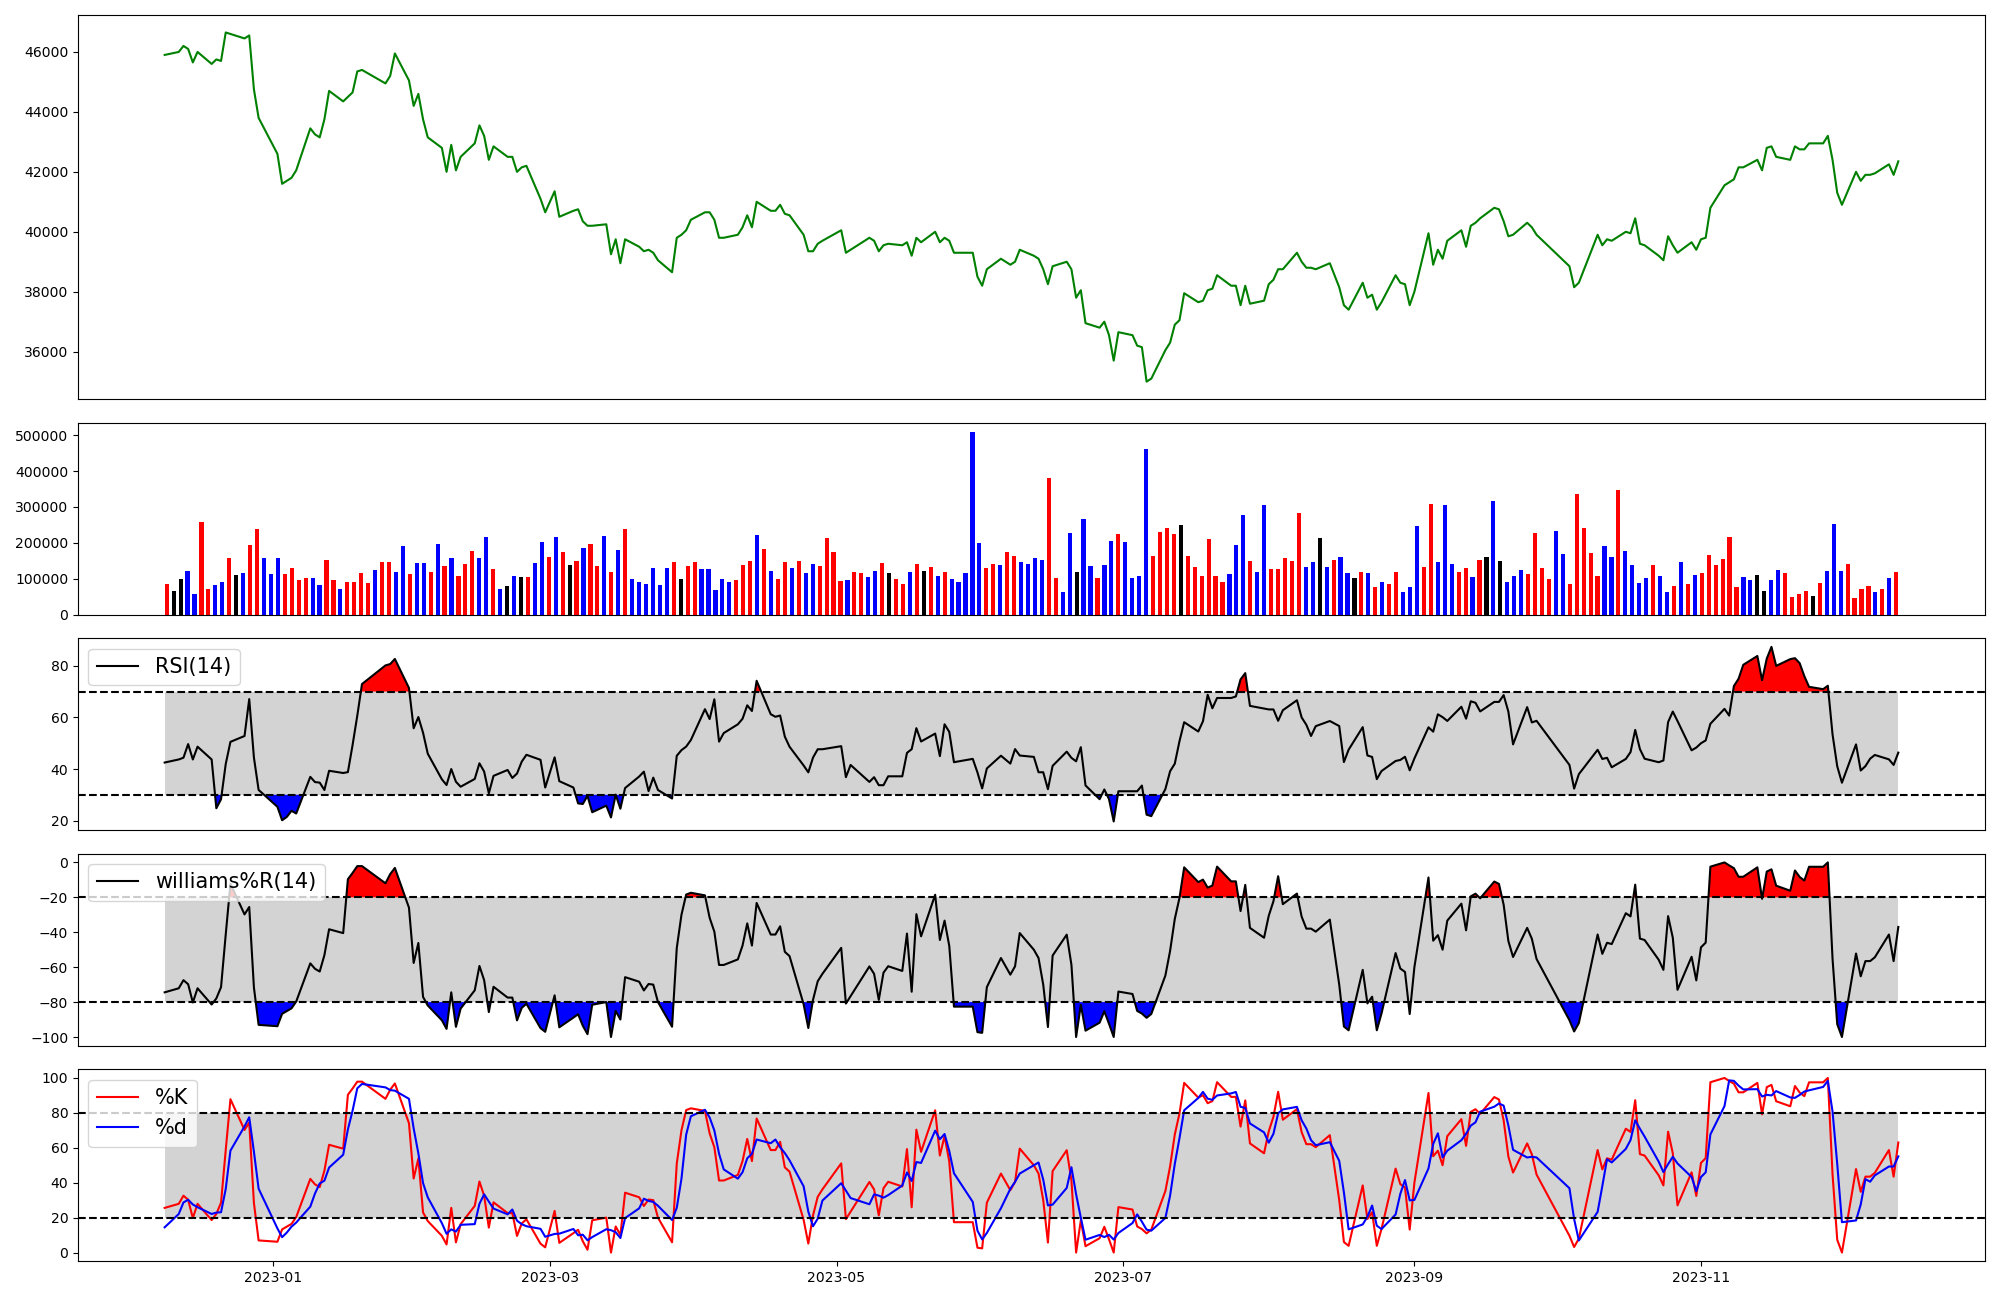Click the 500000 volume axis label

pos(42,436)
